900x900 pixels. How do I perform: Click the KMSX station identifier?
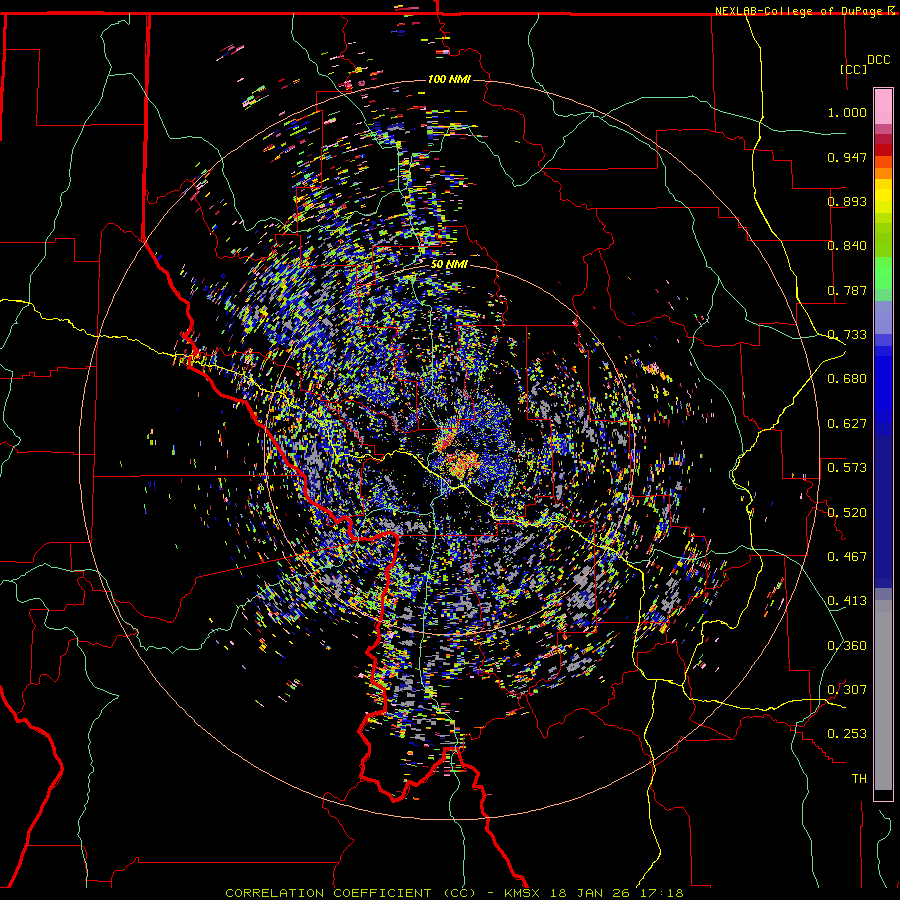522,893
